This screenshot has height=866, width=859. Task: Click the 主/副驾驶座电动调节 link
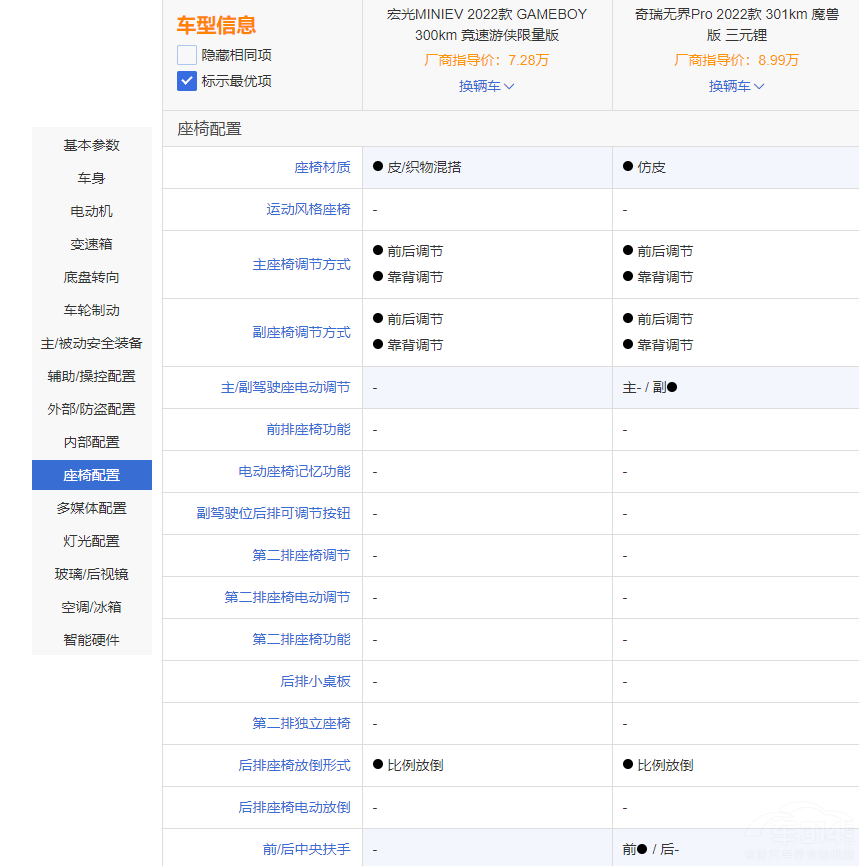tap(286, 387)
